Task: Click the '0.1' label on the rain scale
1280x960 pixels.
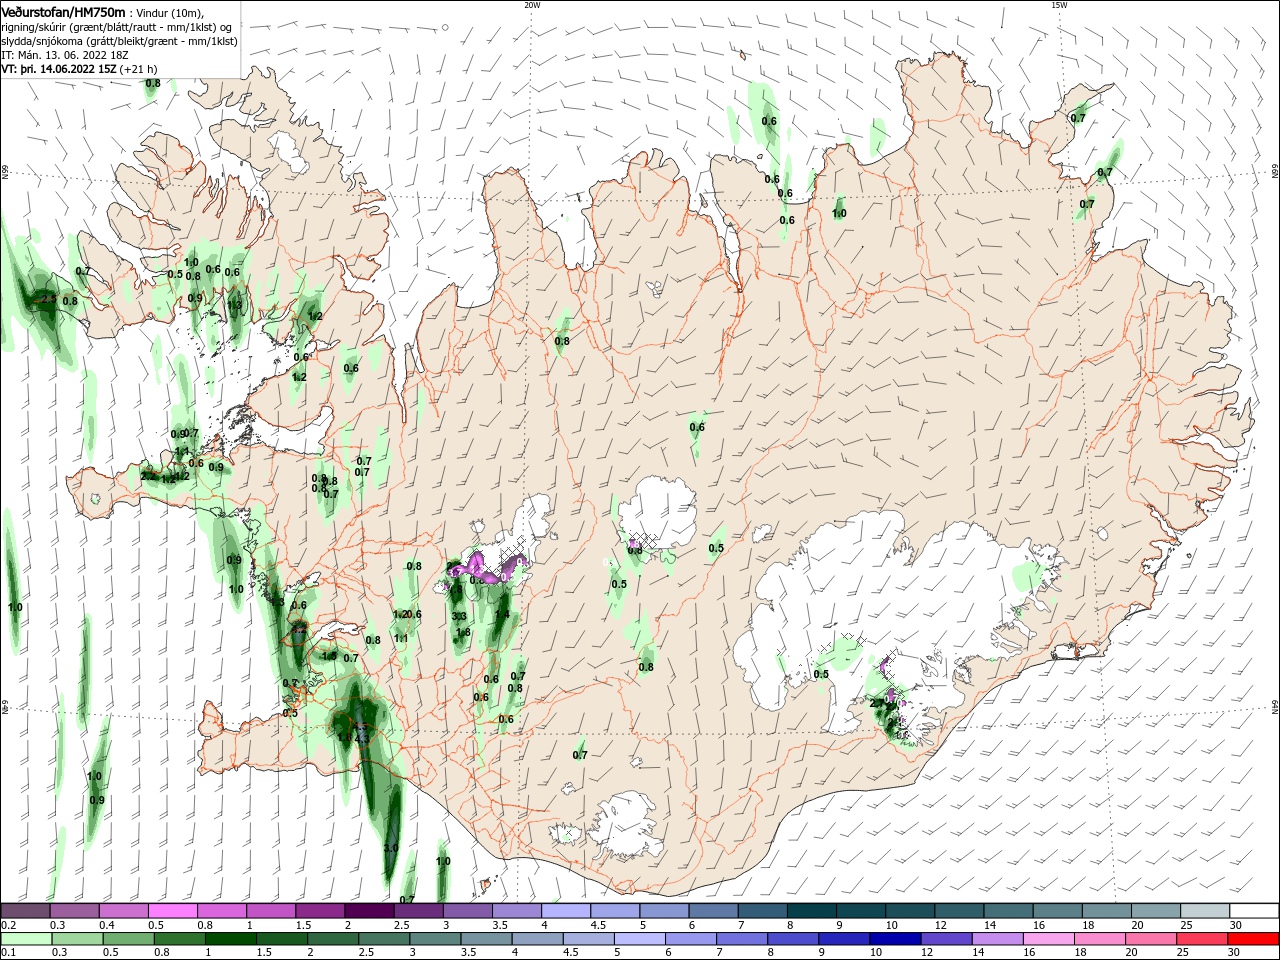Action: point(8,953)
